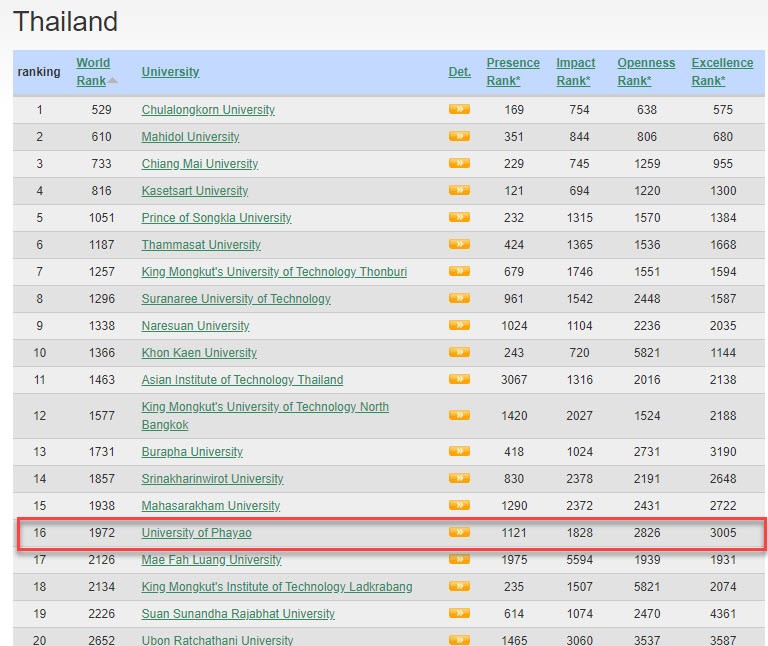The image size is (768, 646).
Task: Open details icon for Prince of Songkla University
Action: [x=459, y=216]
